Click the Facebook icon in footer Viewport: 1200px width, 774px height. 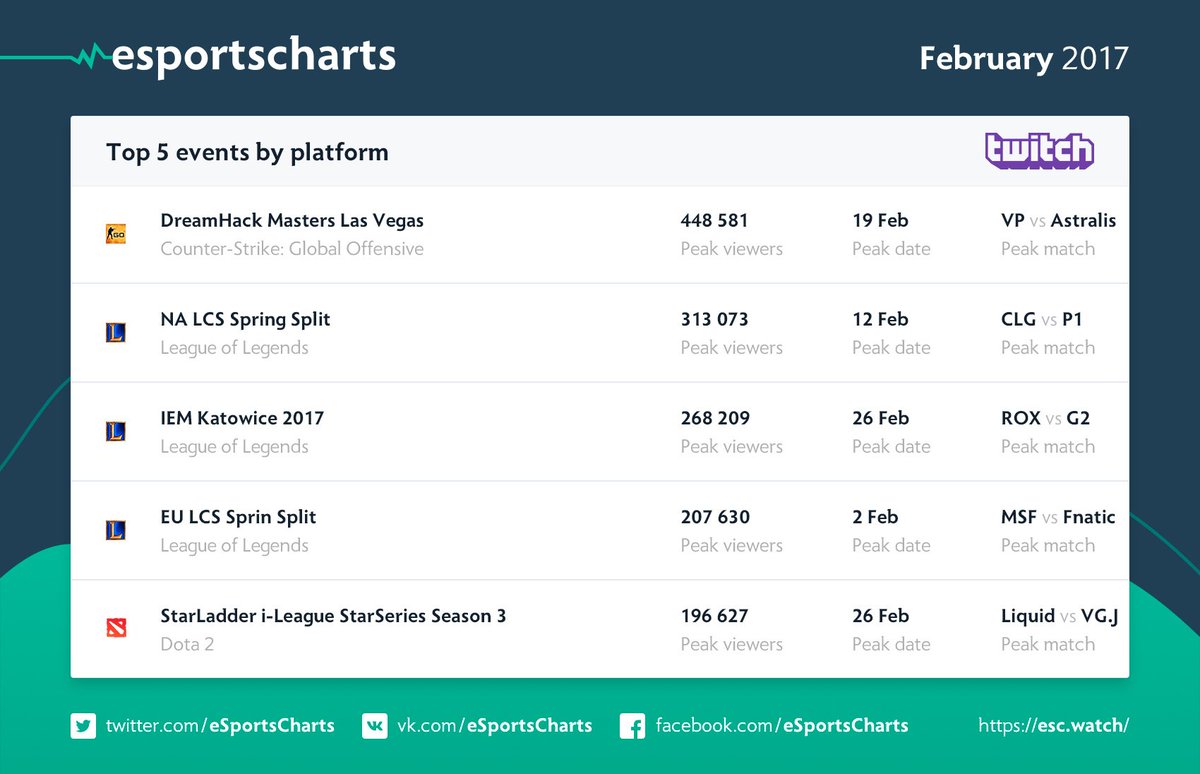point(632,725)
